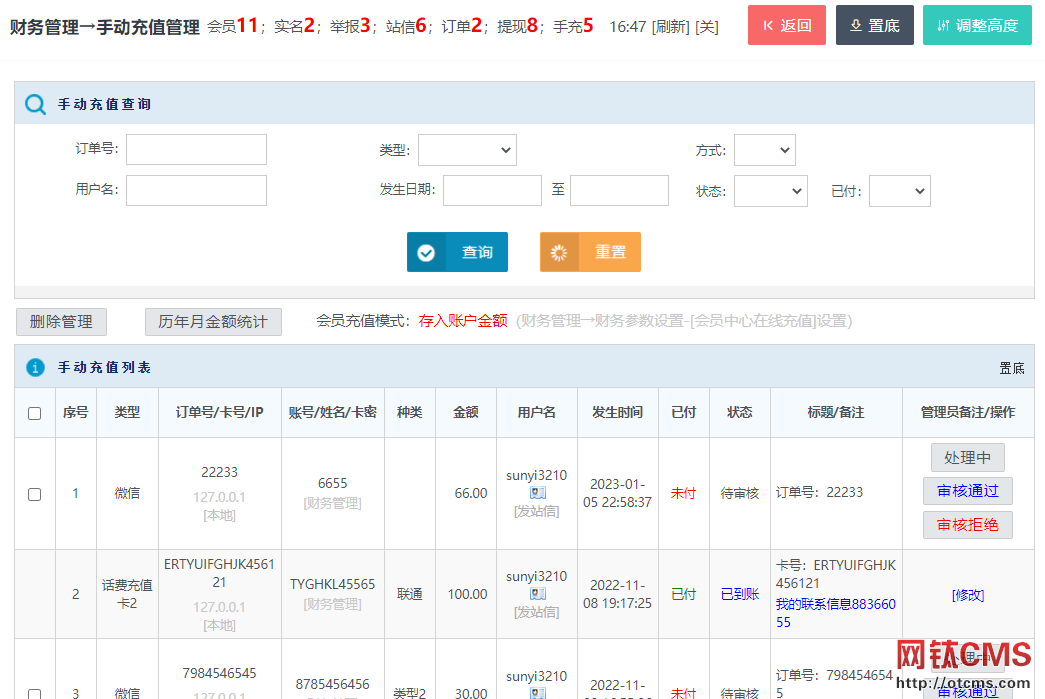Click the user card icon in row 2
This screenshot has height=699, width=1045.
tap(537, 594)
